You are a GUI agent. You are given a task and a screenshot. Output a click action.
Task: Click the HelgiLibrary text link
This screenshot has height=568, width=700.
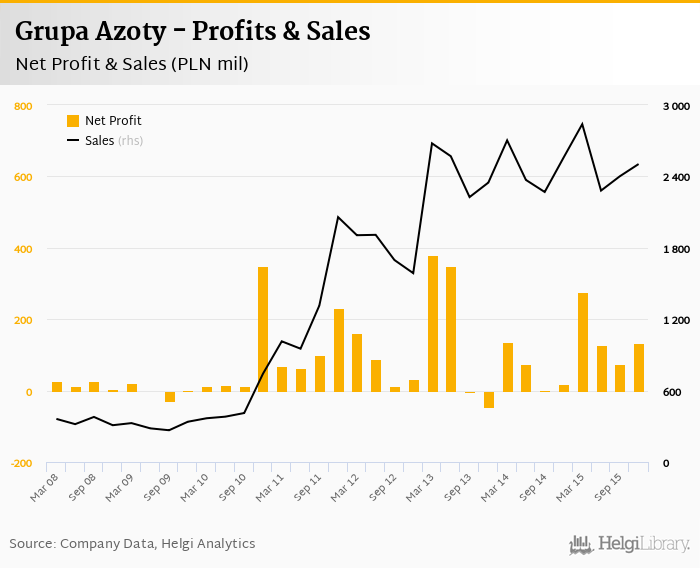point(644,544)
